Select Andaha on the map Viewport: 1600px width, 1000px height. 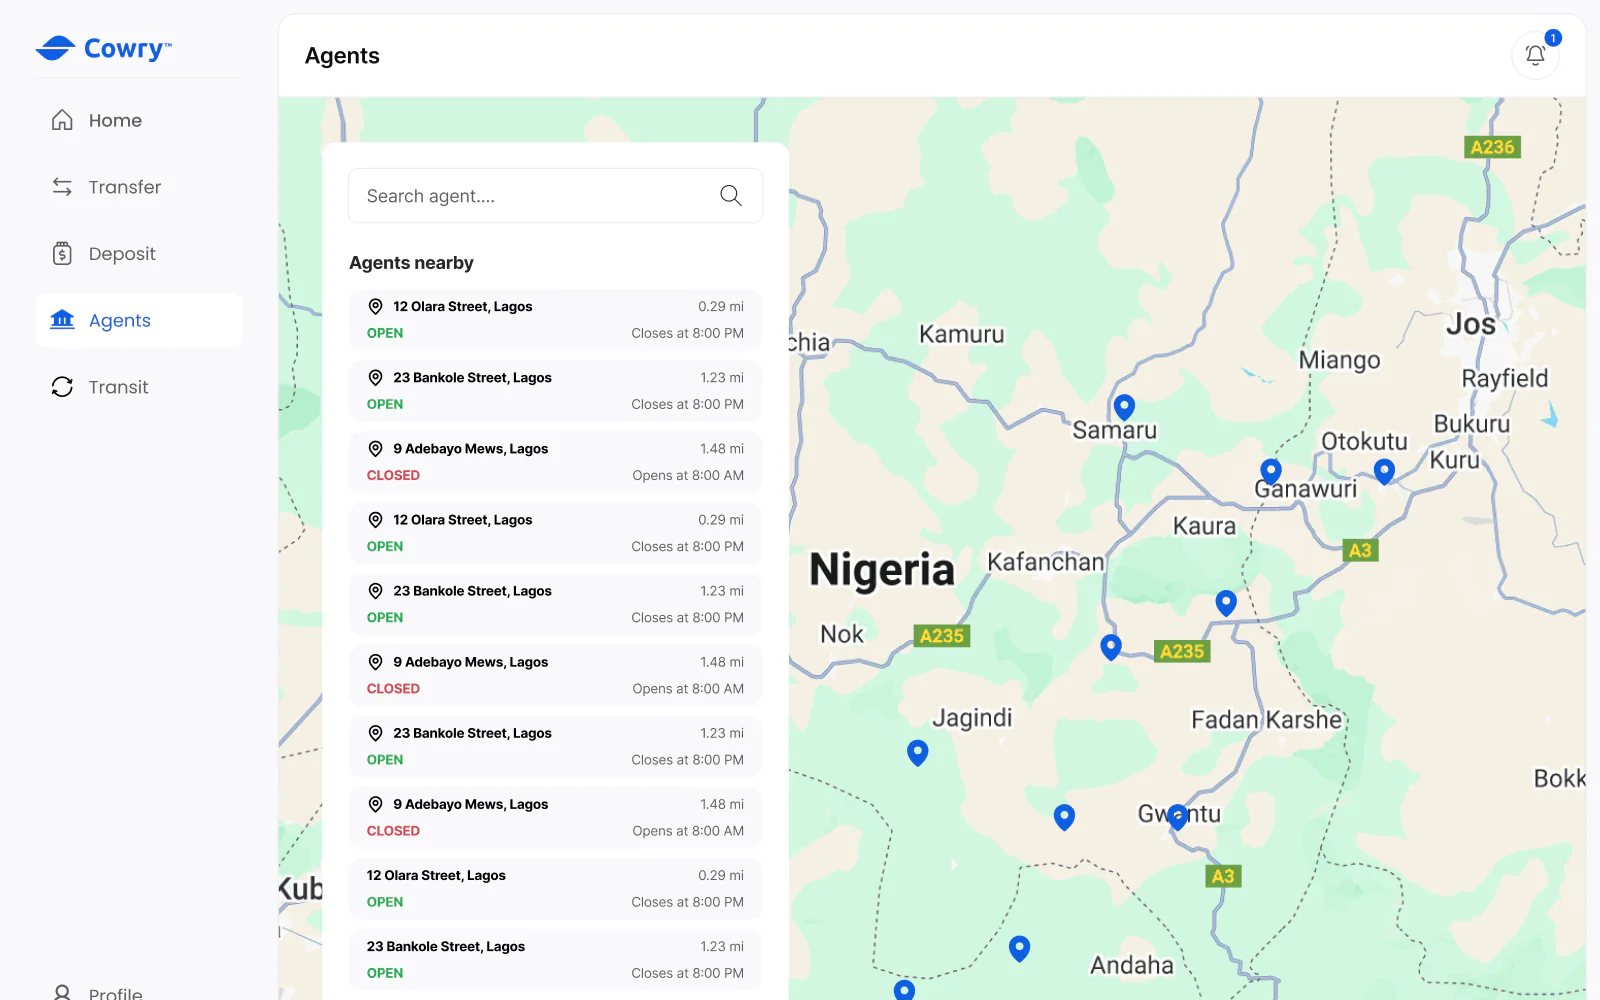coord(1132,965)
